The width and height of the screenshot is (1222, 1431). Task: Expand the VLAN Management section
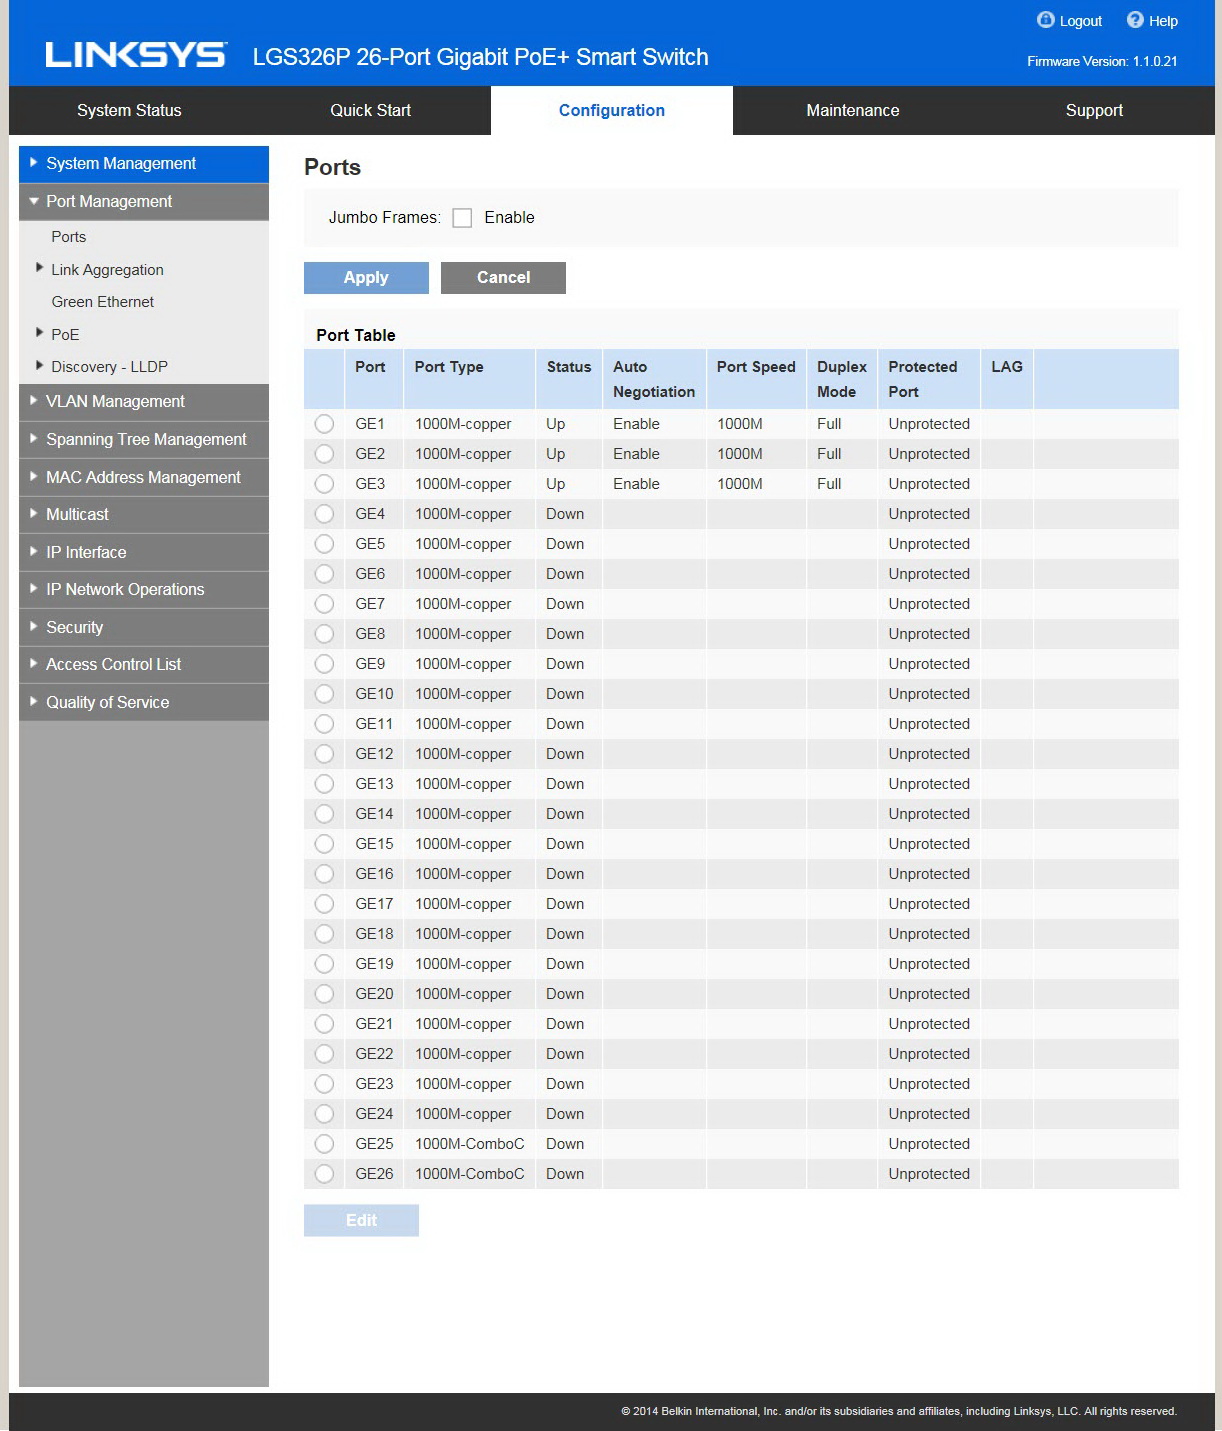click(144, 402)
